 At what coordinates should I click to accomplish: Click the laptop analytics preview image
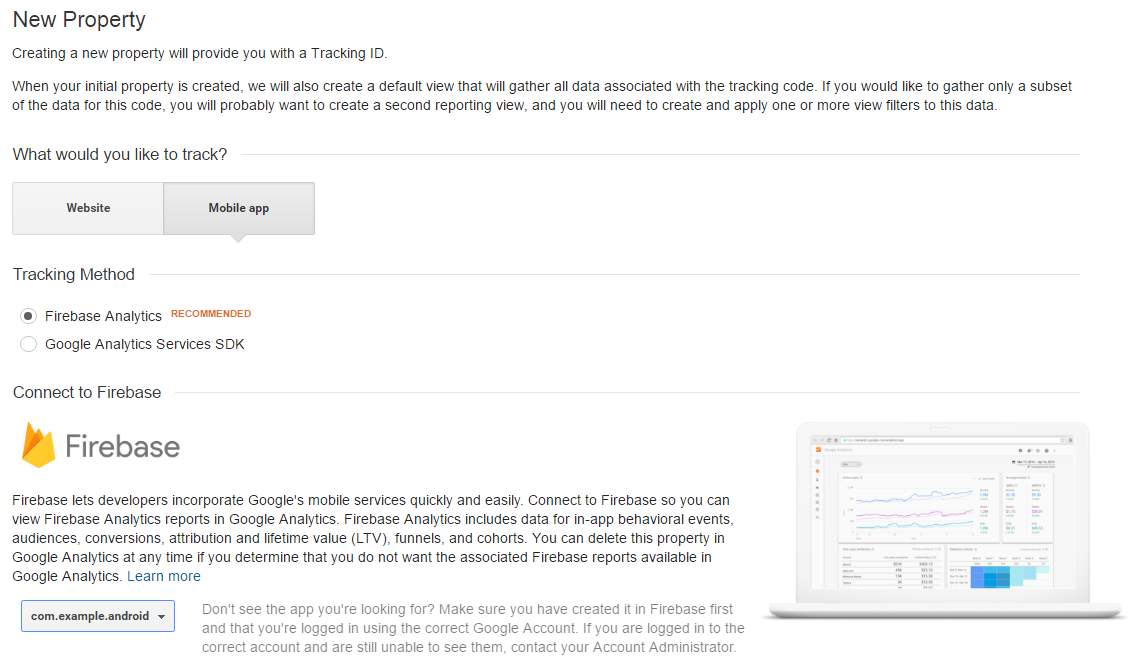(944, 520)
